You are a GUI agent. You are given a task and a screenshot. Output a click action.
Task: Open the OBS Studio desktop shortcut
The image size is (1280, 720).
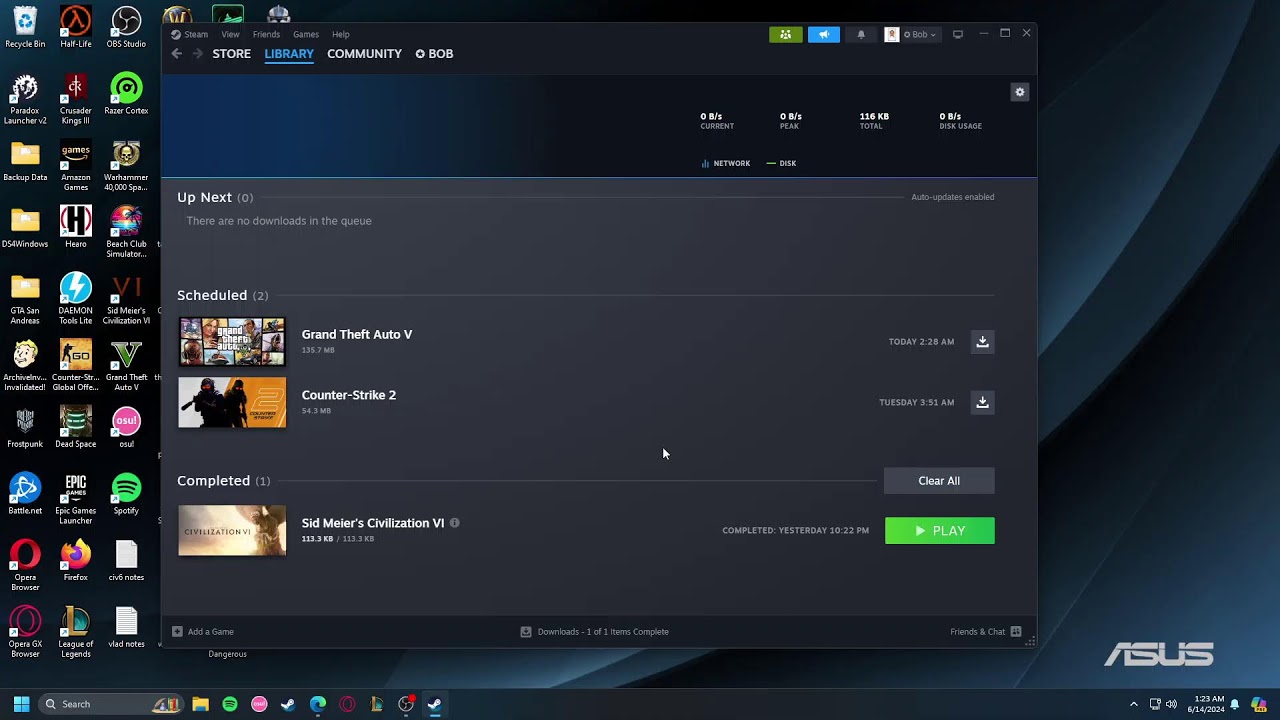(126, 26)
